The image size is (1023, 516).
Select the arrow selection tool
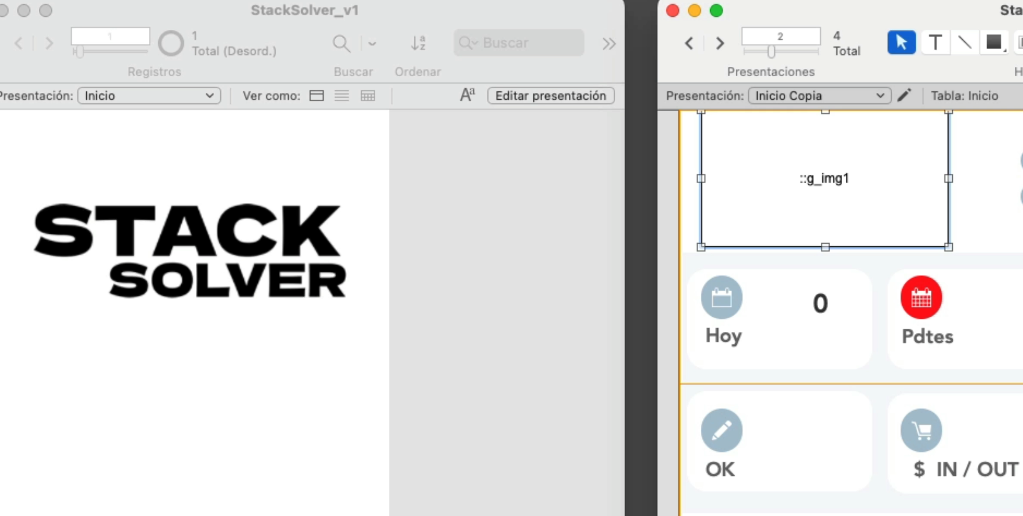tap(902, 42)
